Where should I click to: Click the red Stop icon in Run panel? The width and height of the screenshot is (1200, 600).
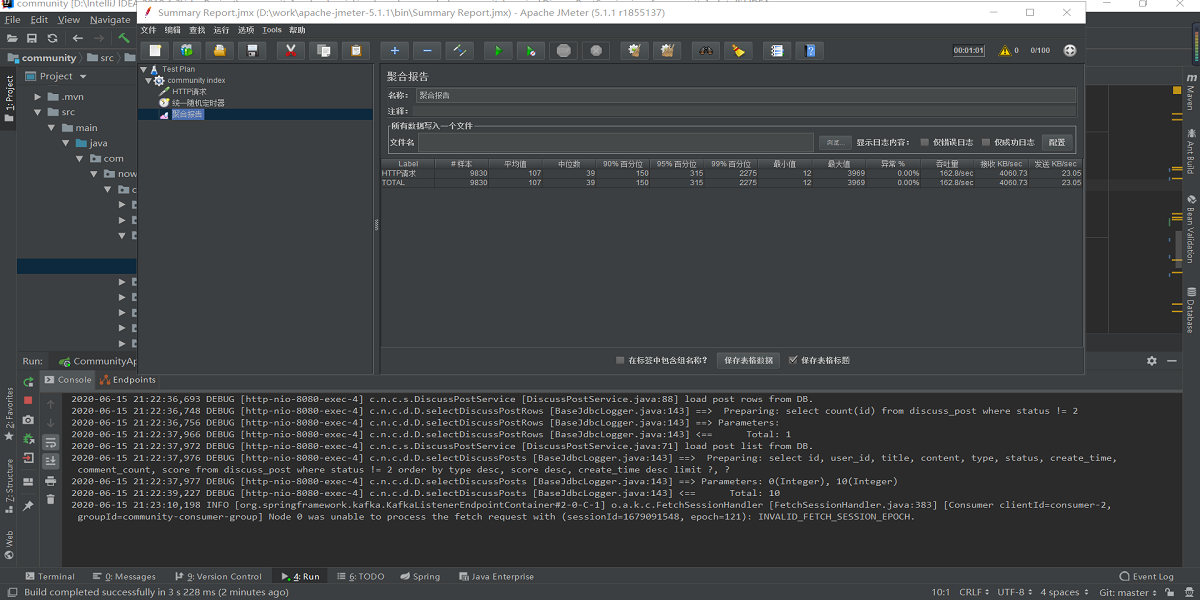coord(28,400)
